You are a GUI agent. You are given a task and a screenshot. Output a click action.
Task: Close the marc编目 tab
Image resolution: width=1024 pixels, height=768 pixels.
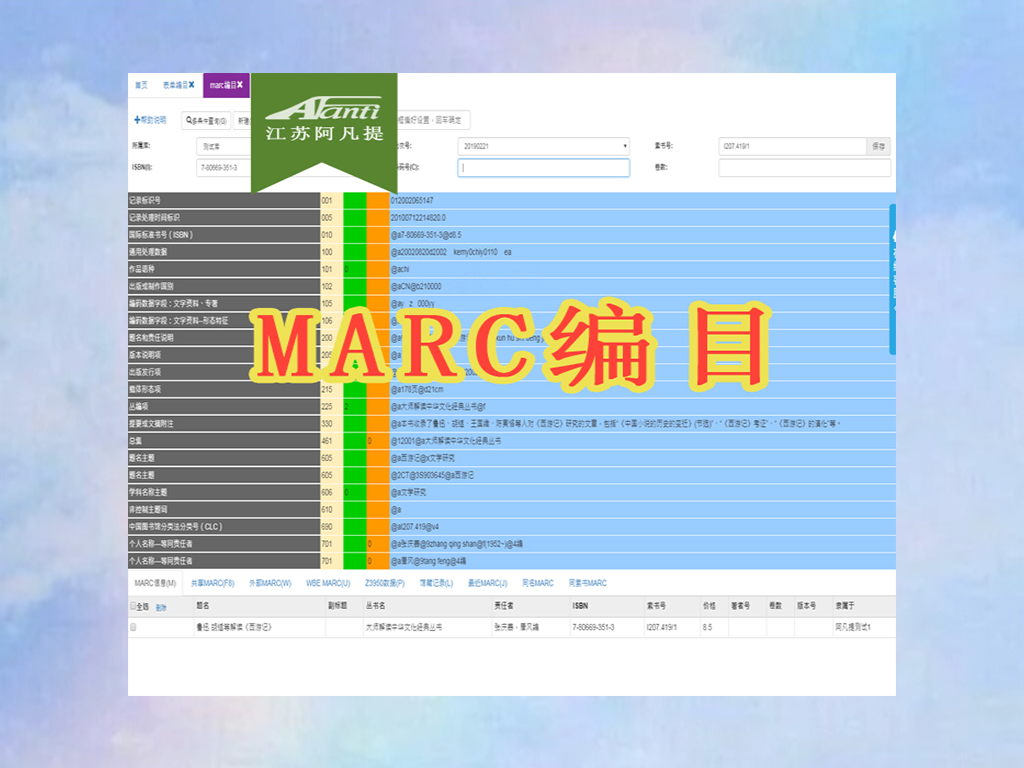tap(240, 85)
